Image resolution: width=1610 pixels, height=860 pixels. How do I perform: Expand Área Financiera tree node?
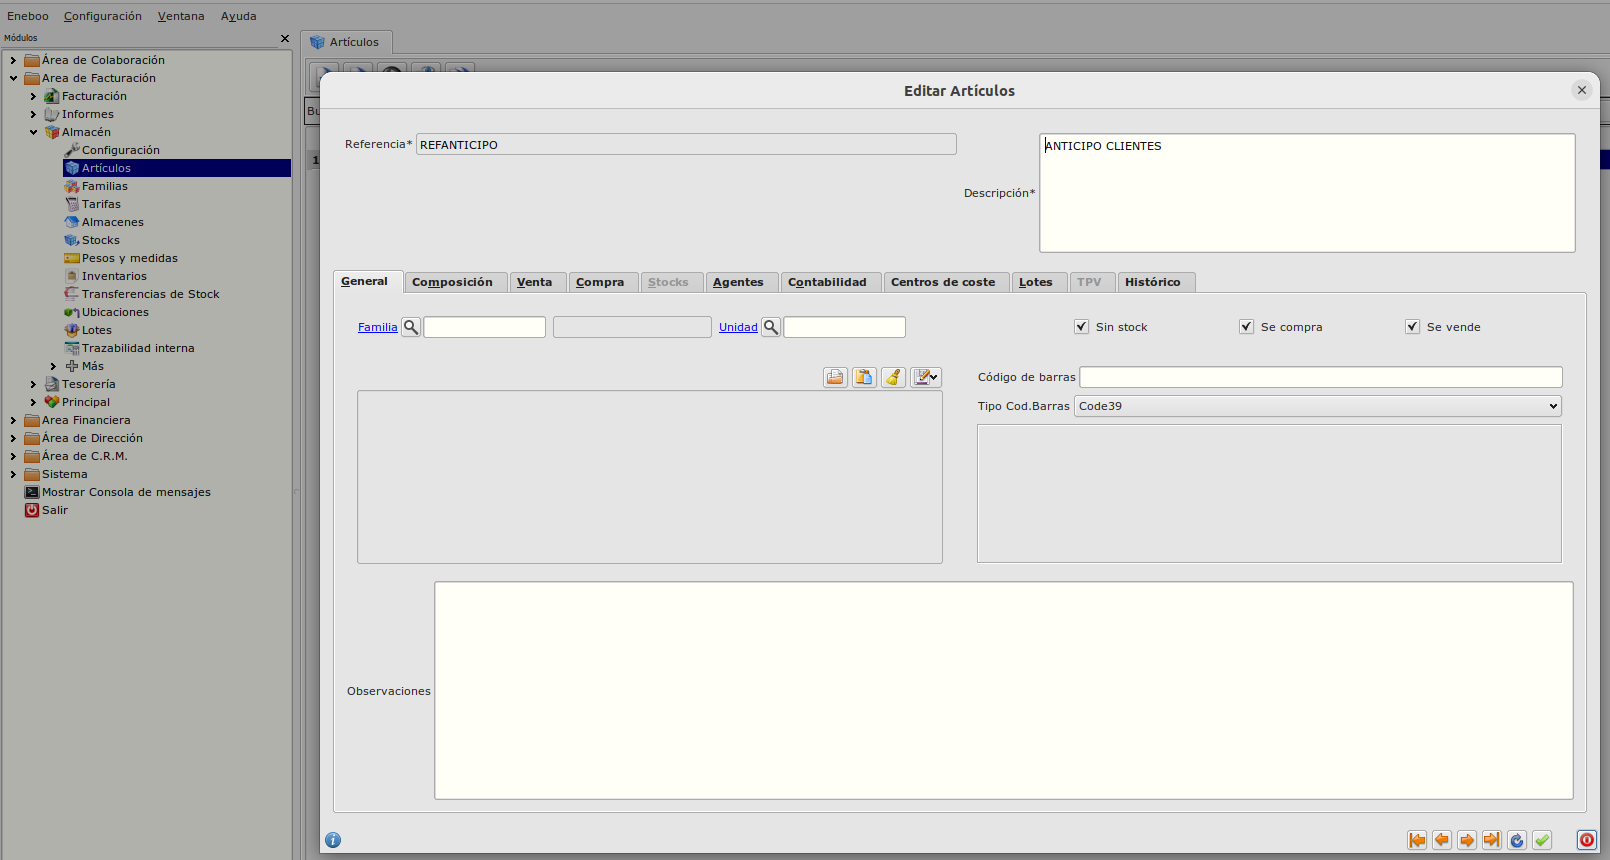(x=13, y=420)
